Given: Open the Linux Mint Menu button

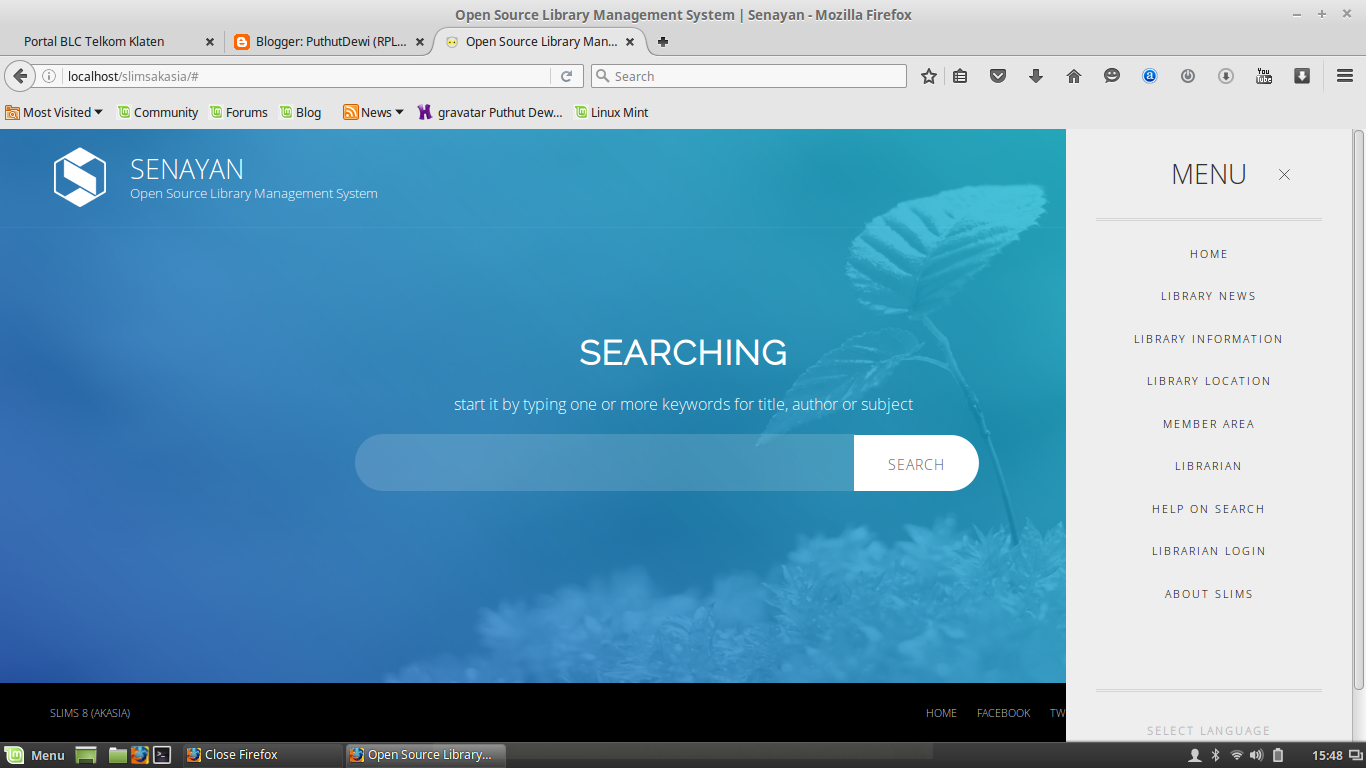Looking at the screenshot, I should 35,755.
